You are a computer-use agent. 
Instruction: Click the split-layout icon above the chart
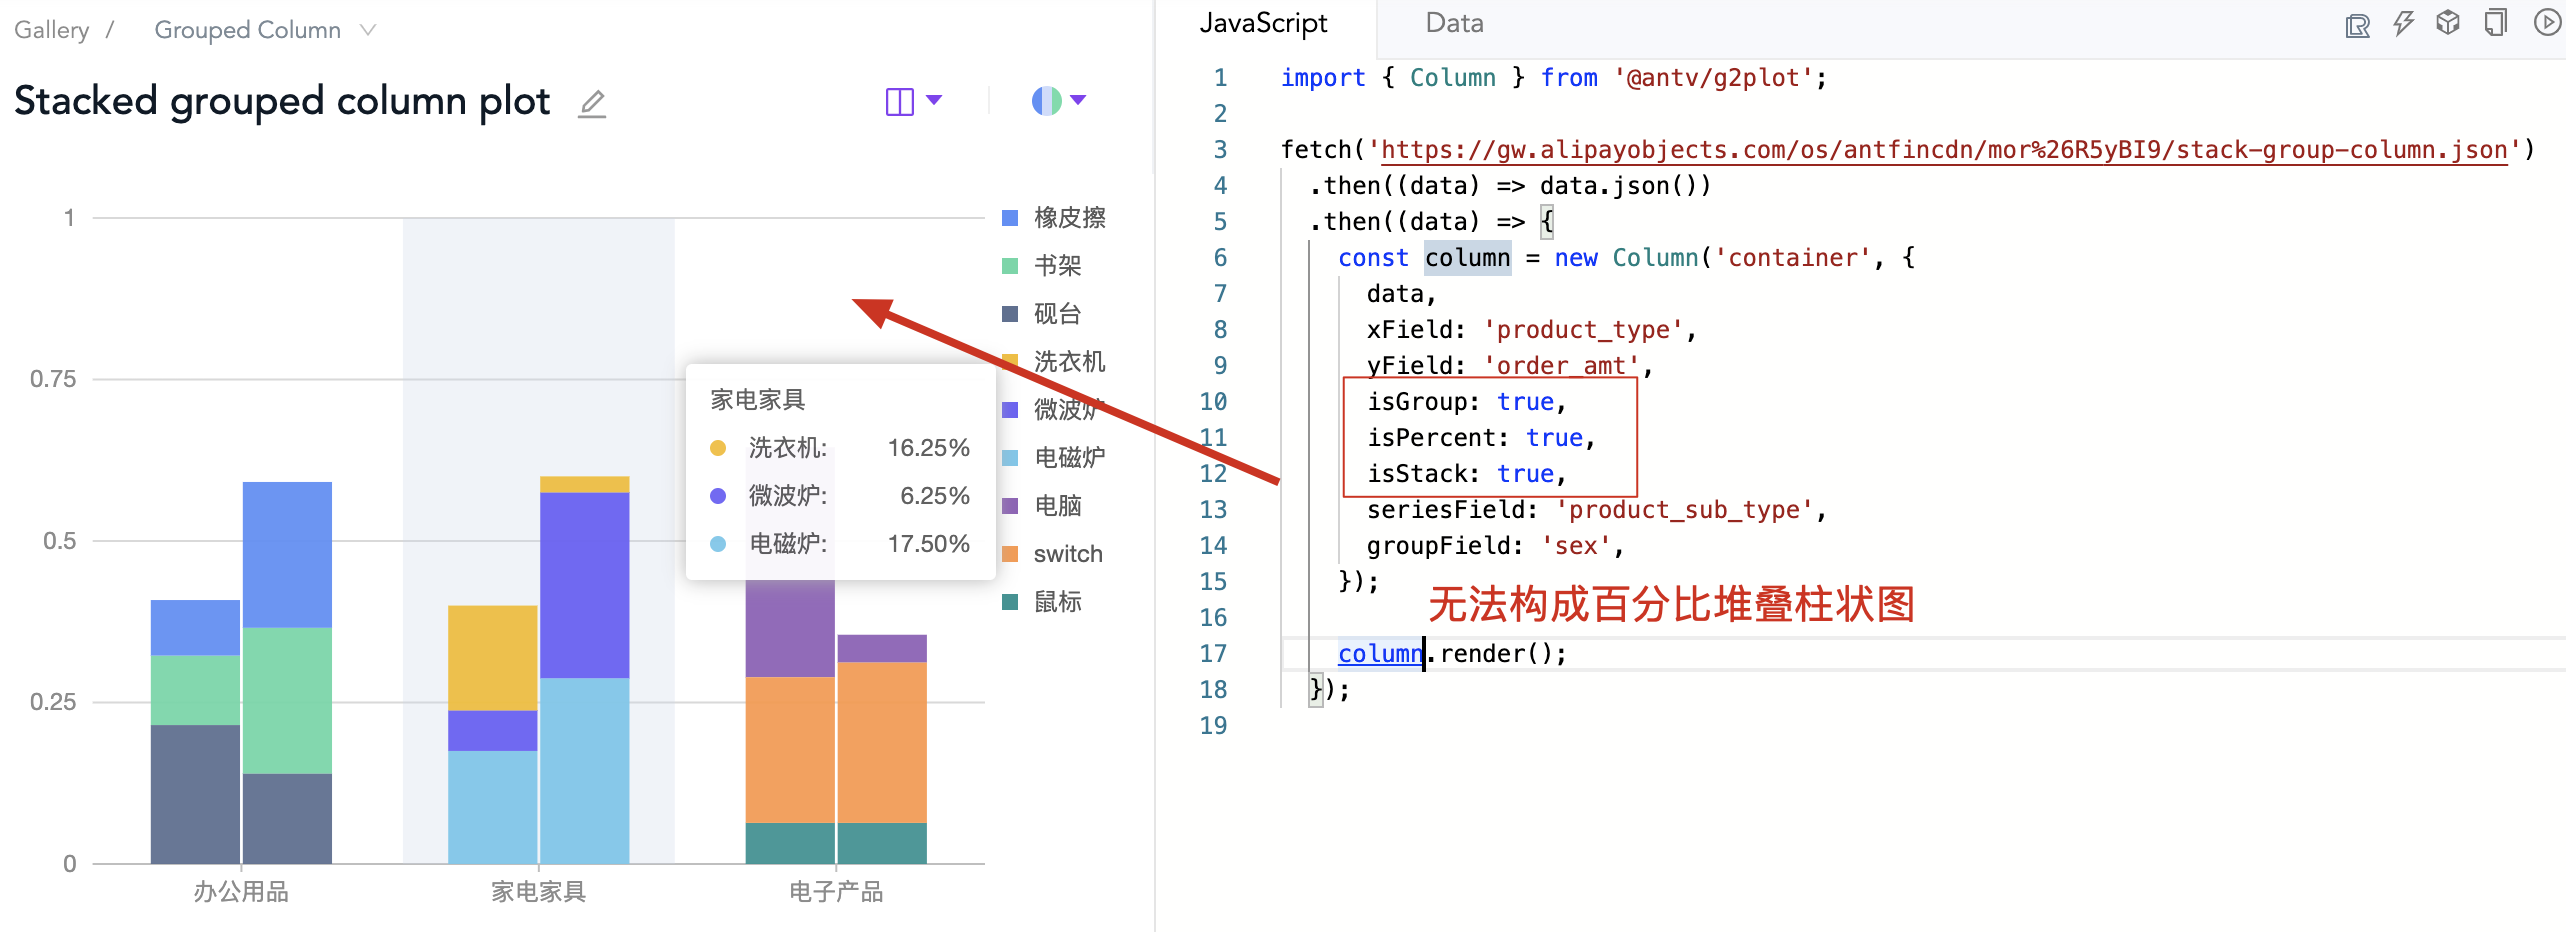(899, 100)
